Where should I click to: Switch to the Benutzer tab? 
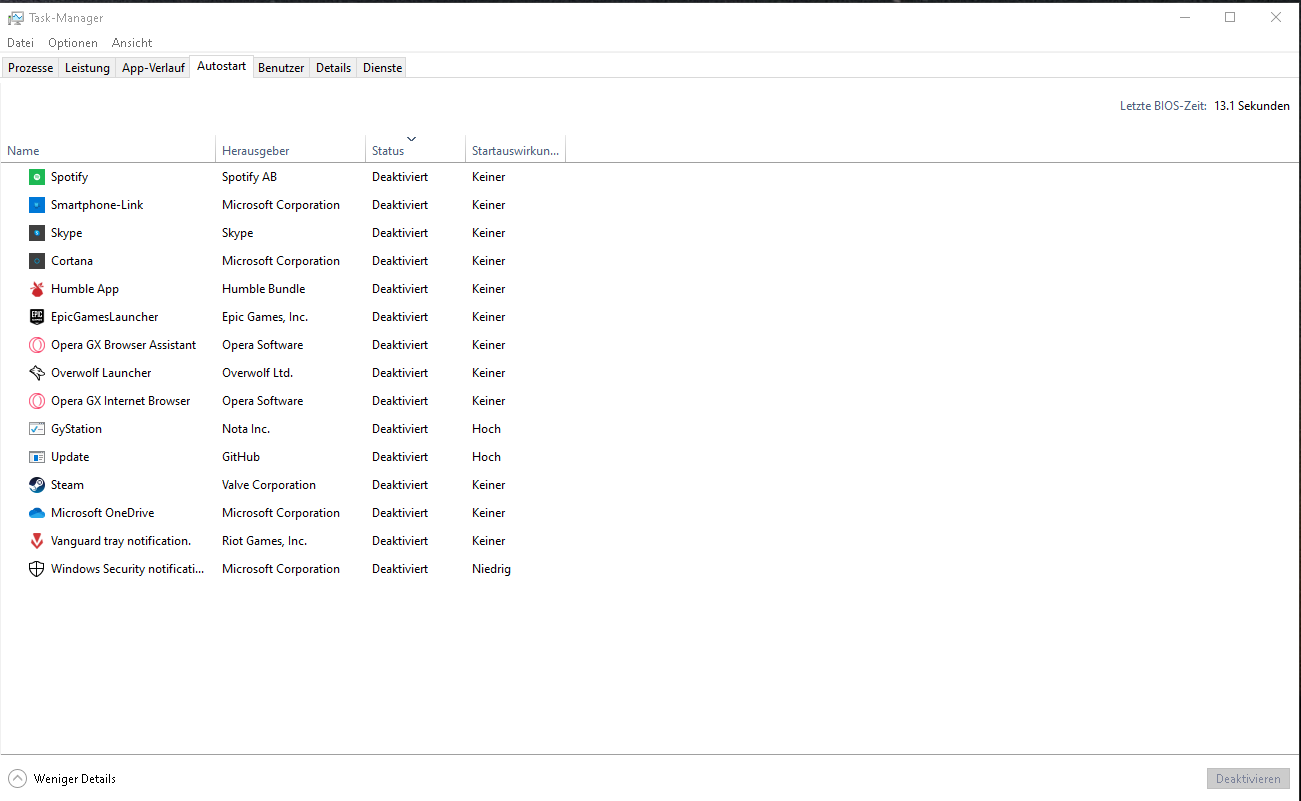(281, 68)
